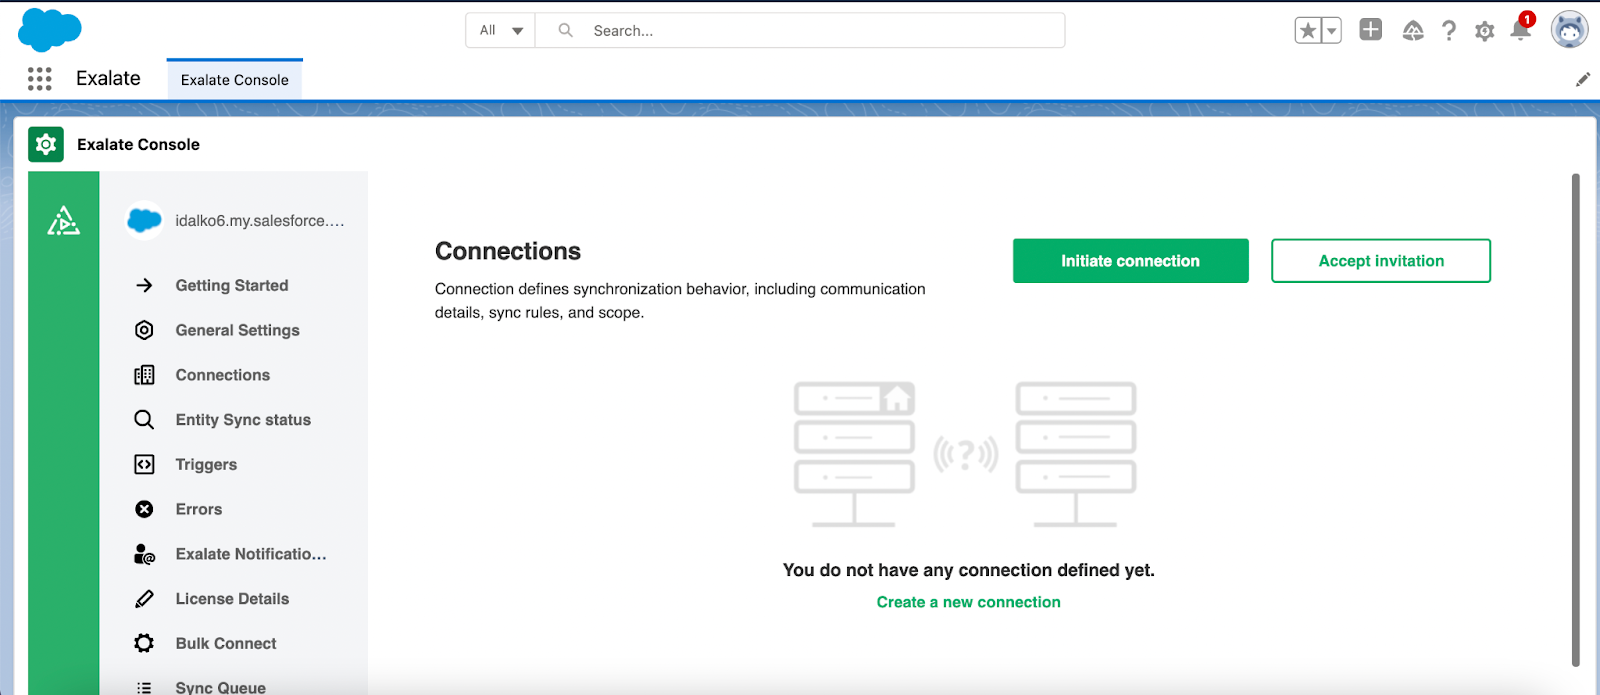
Task: Open the user profile avatar
Action: point(1570,30)
